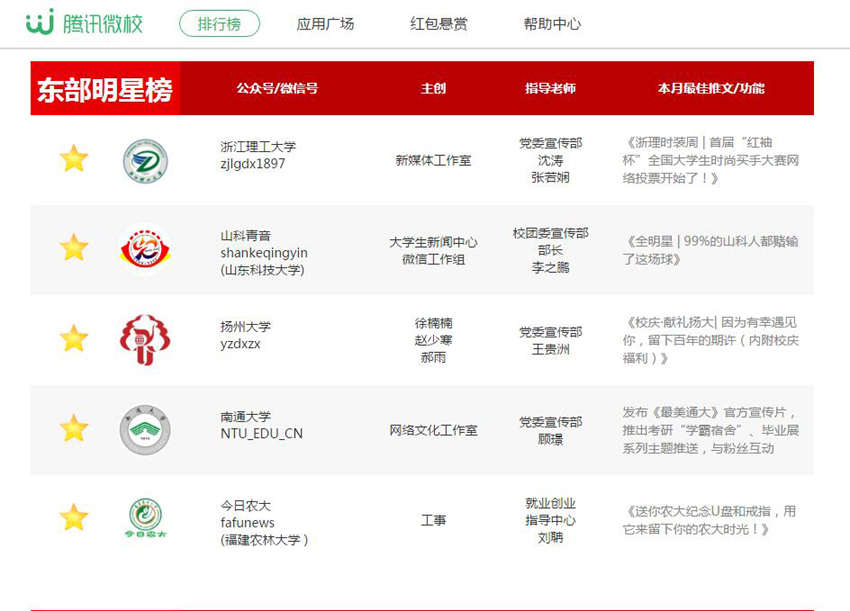The image size is (850, 611).
Task: Click the (山东科技大学) label
Action: pos(262,270)
